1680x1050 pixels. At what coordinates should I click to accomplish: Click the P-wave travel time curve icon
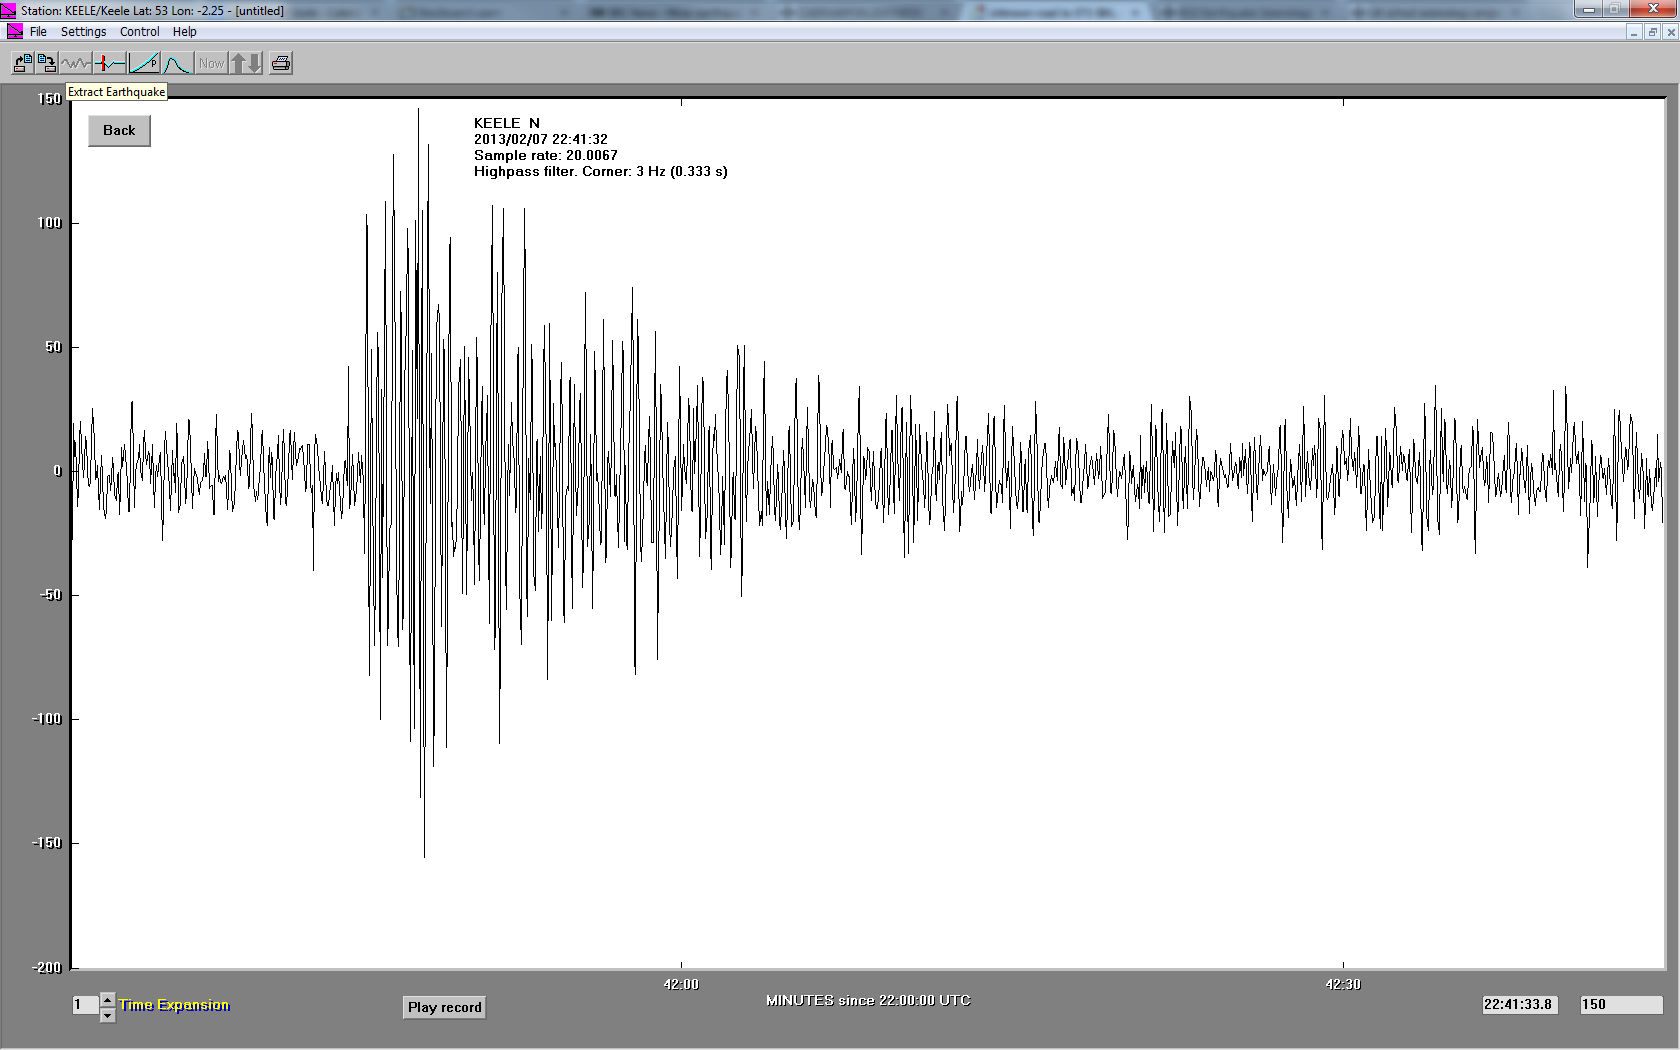(x=144, y=63)
